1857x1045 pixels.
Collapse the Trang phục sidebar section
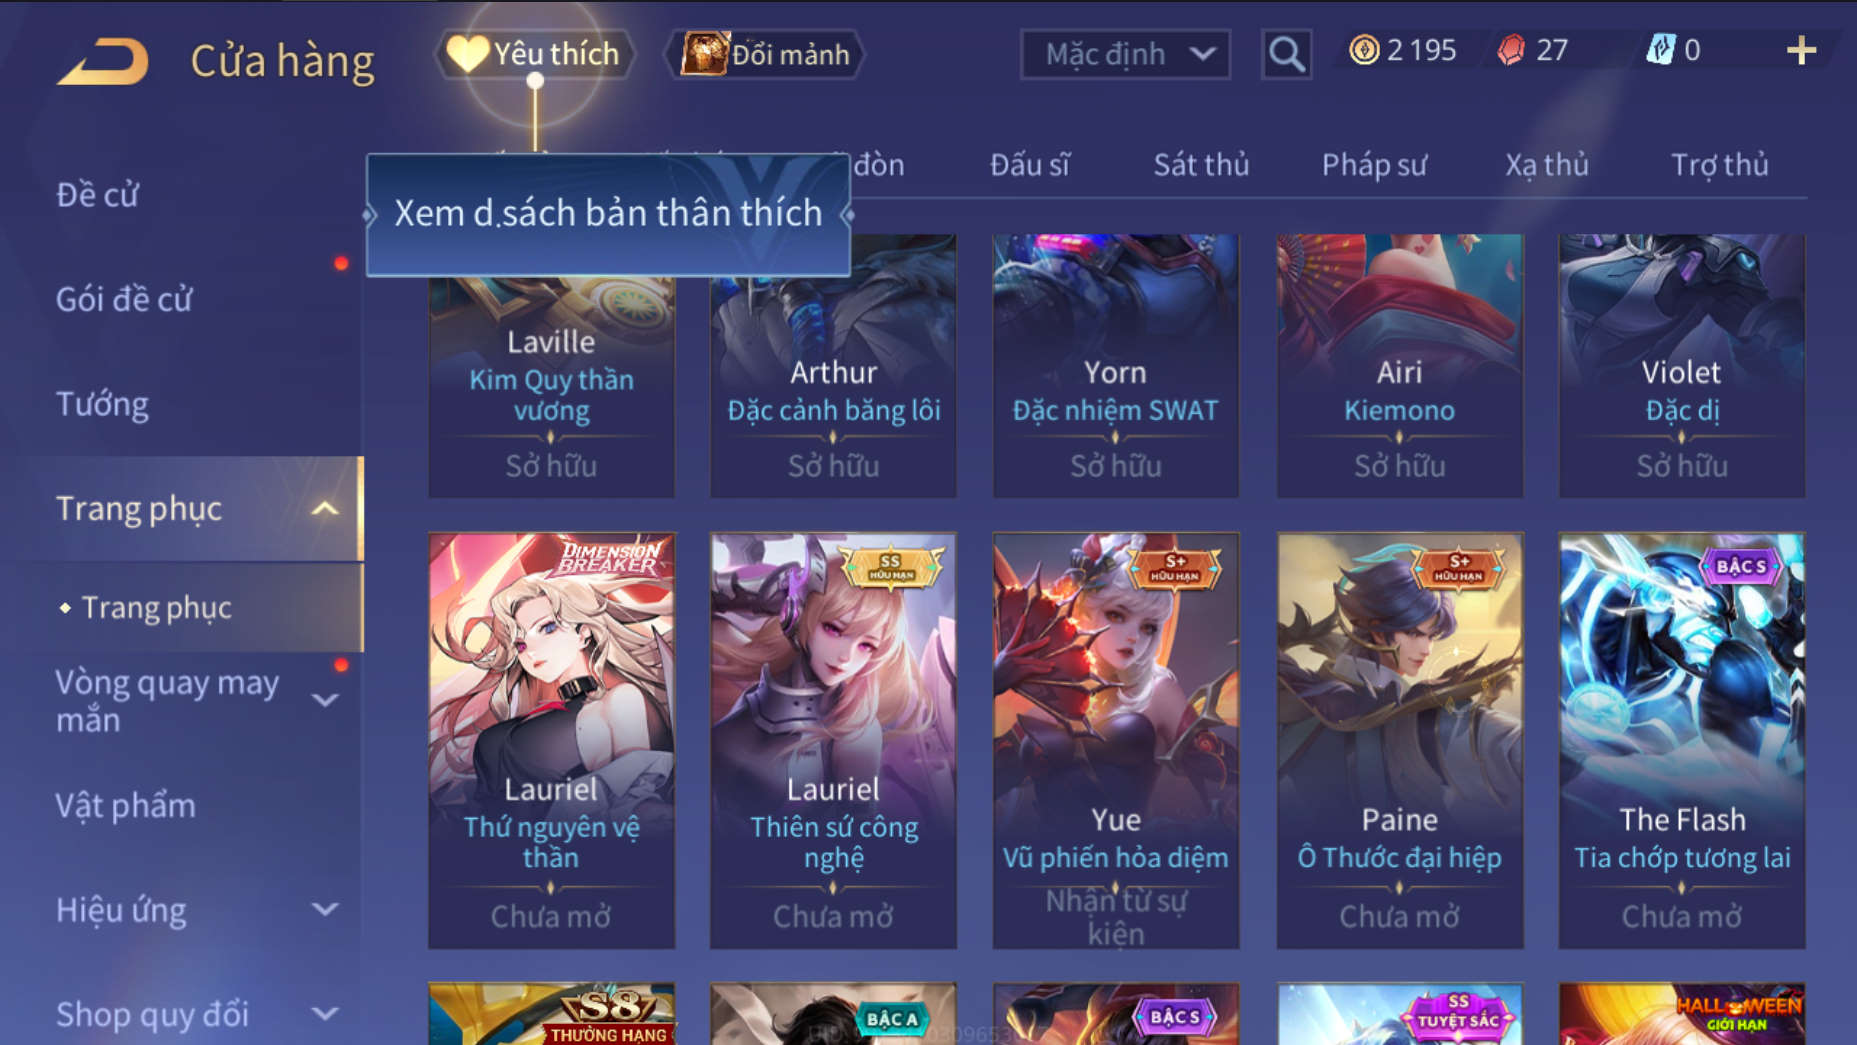click(x=325, y=509)
